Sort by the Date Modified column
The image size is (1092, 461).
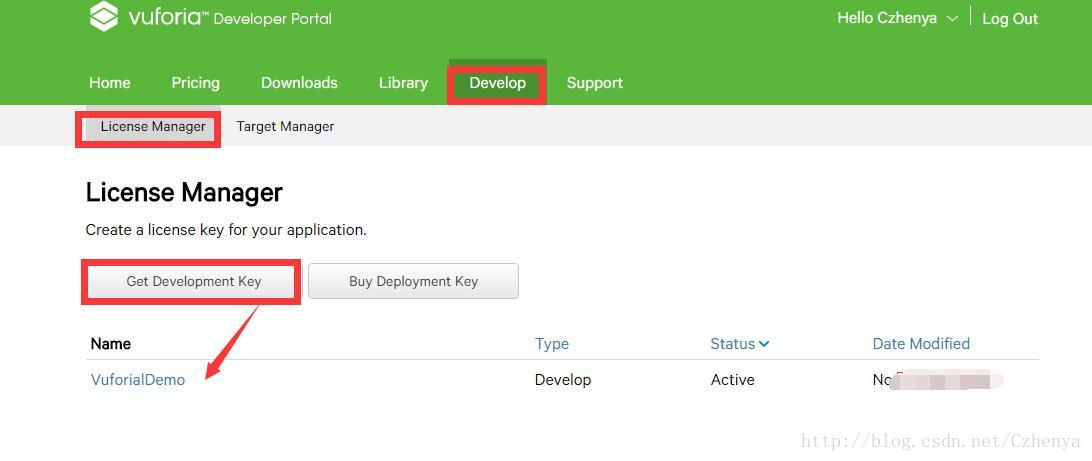[x=921, y=343]
